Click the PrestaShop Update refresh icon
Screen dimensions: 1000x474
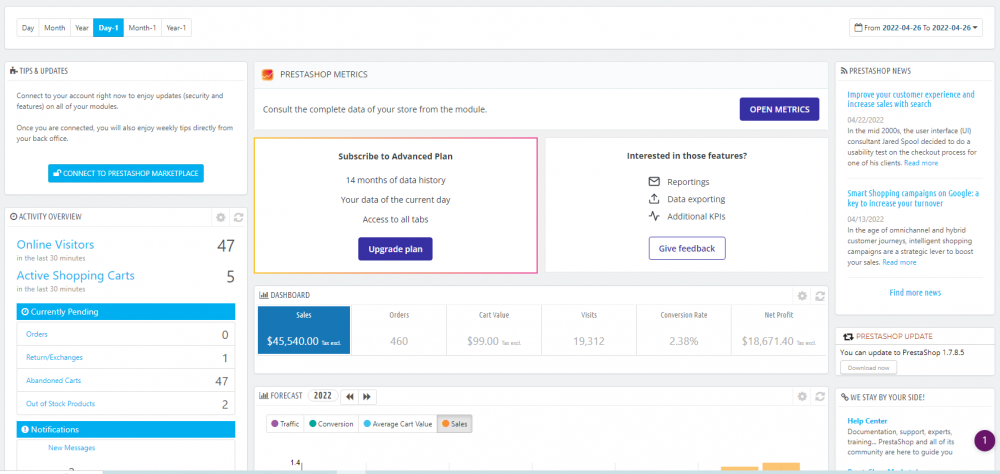point(848,336)
